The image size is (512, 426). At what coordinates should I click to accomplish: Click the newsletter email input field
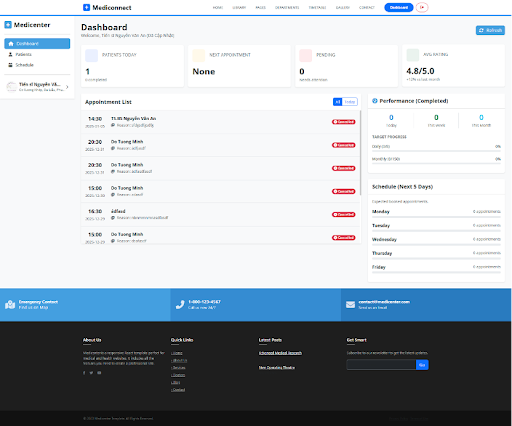coord(381,365)
